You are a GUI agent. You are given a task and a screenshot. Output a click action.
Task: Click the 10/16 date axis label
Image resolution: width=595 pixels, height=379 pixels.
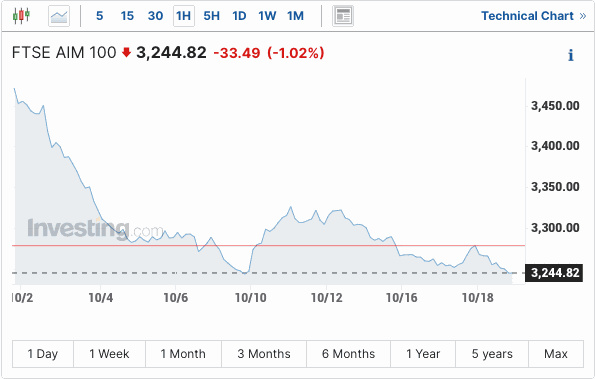pos(401,298)
